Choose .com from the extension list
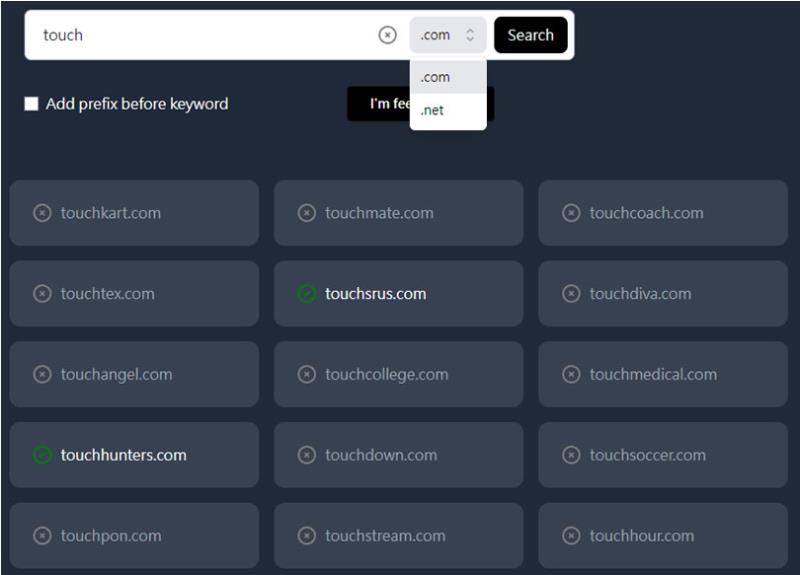 tap(448, 77)
